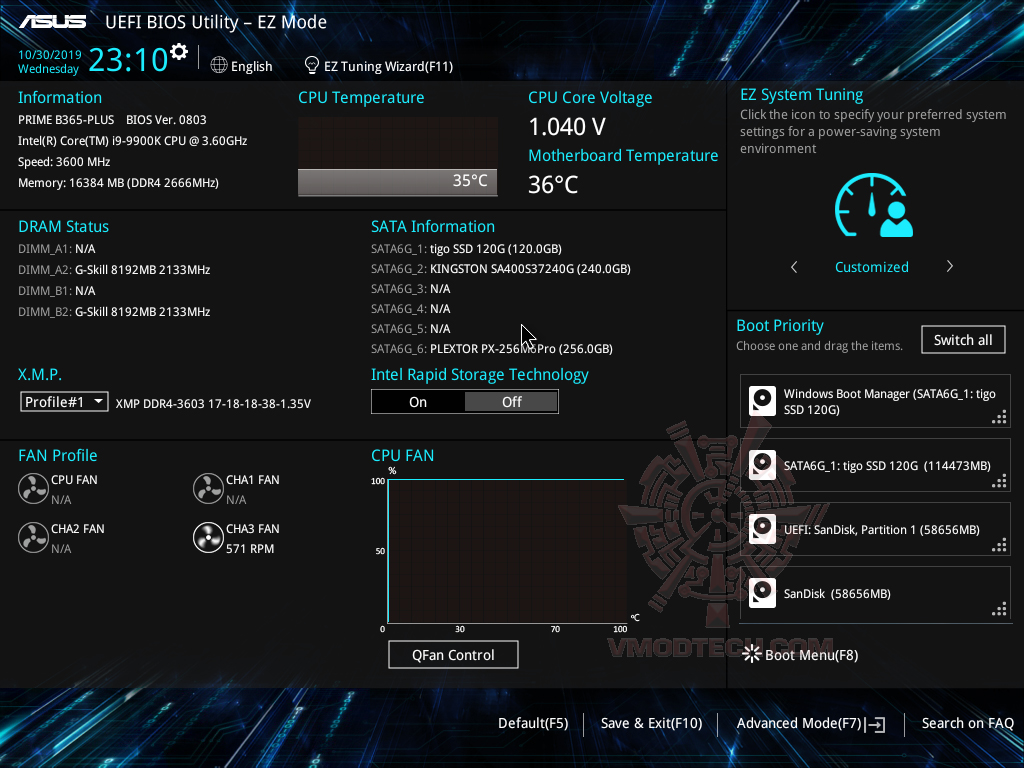Screen dimensions: 1024x768
Task: Select the CHA2 FAN icon
Action: [33, 537]
